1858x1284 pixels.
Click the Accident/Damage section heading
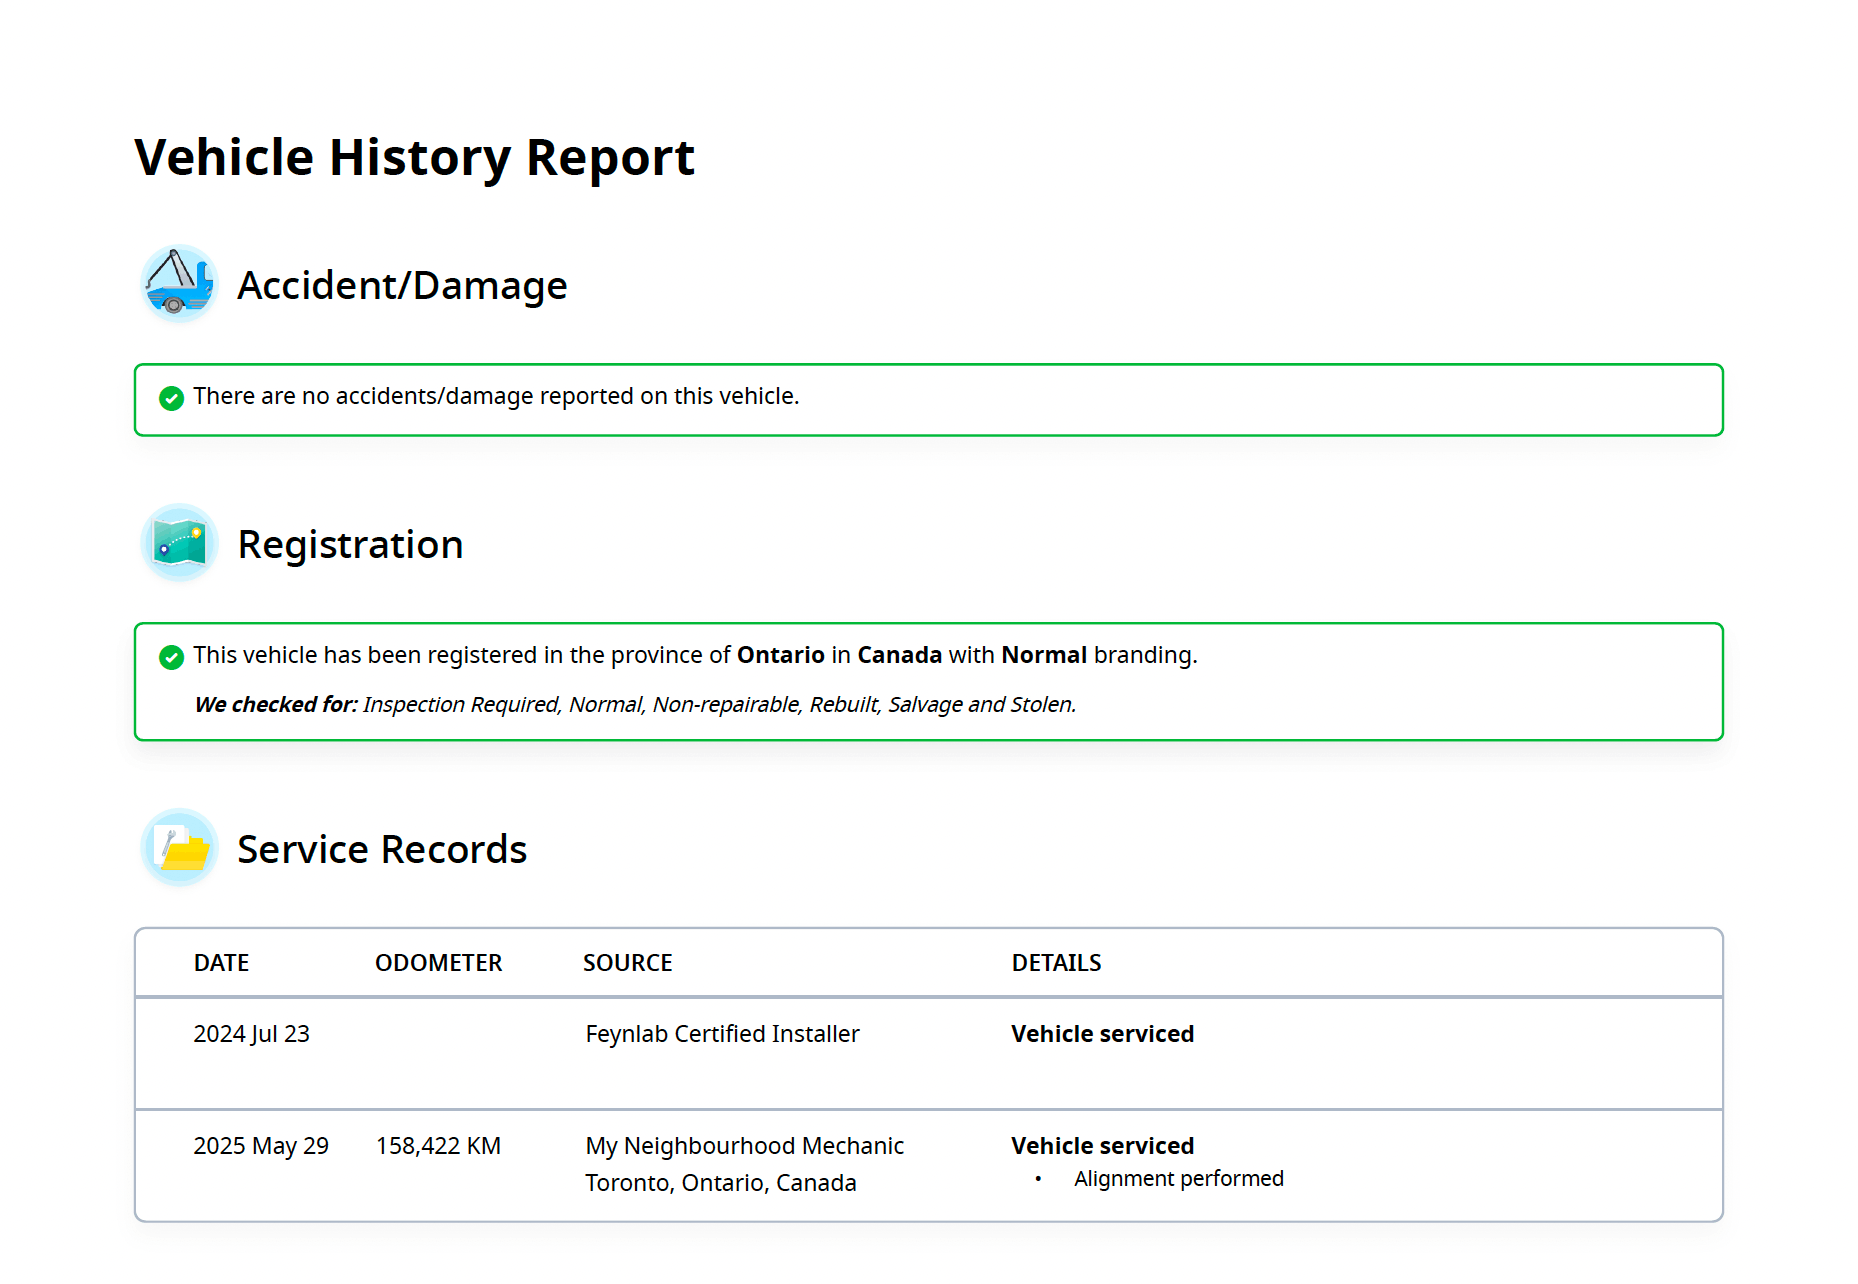[402, 286]
